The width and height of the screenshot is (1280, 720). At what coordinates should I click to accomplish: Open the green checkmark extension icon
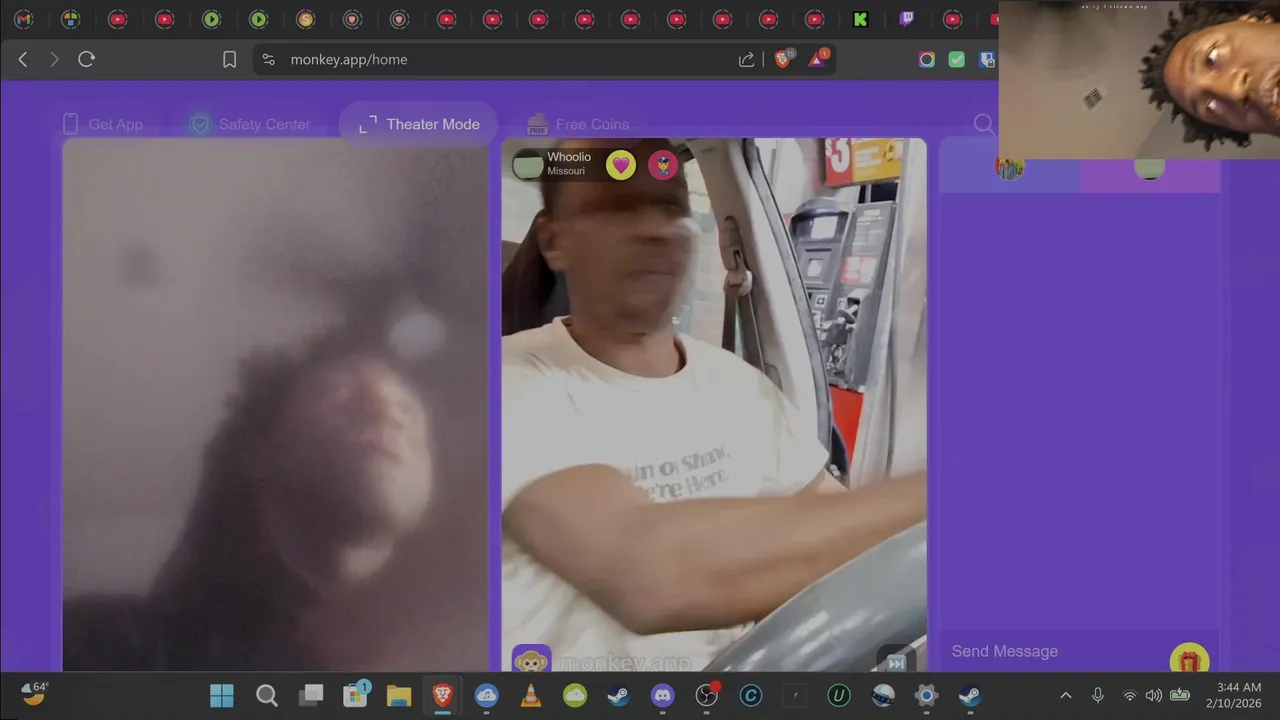click(957, 60)
